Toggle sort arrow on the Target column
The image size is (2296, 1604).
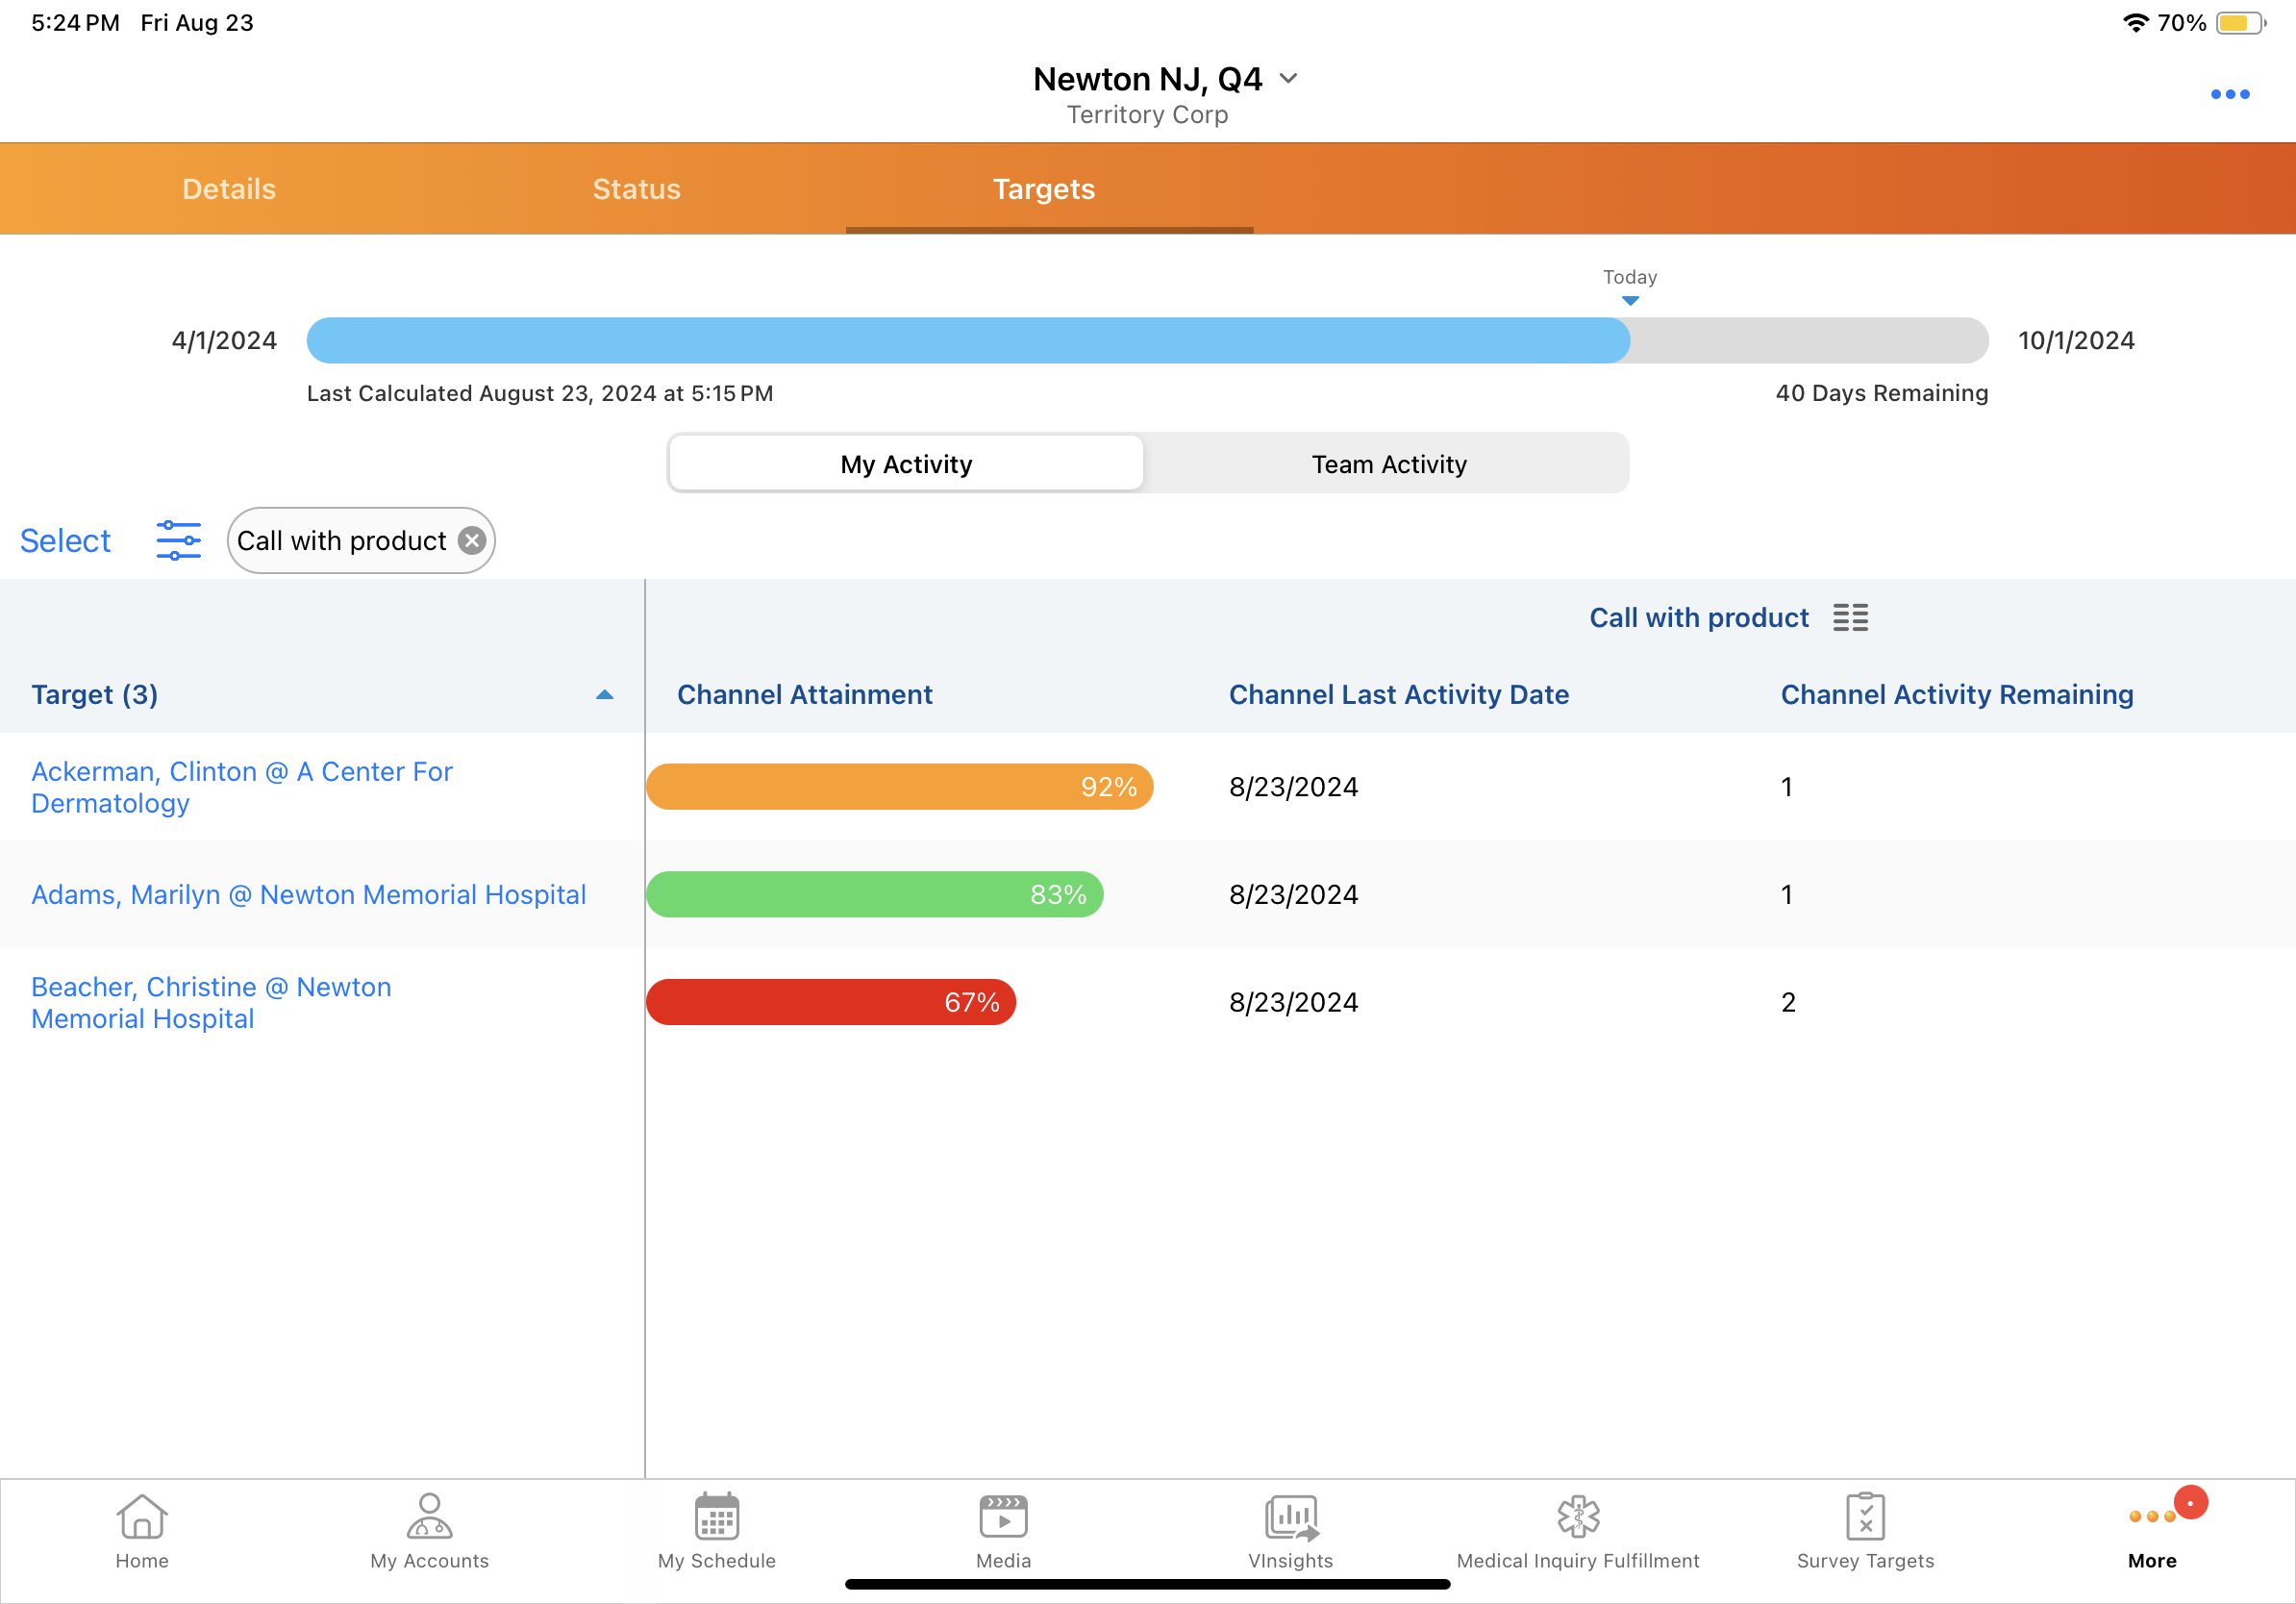tap(604, 695)
